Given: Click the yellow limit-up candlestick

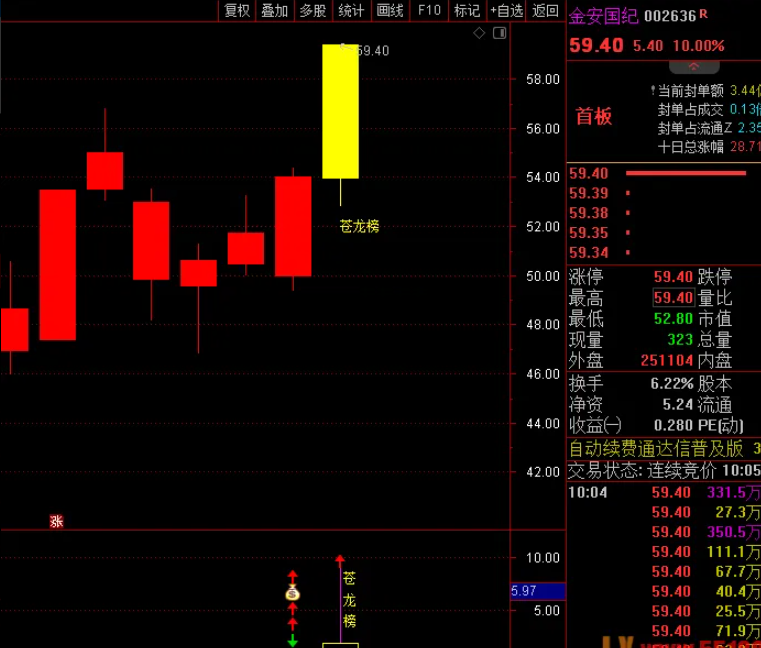Looking at the screenshot, I should 340,111.
